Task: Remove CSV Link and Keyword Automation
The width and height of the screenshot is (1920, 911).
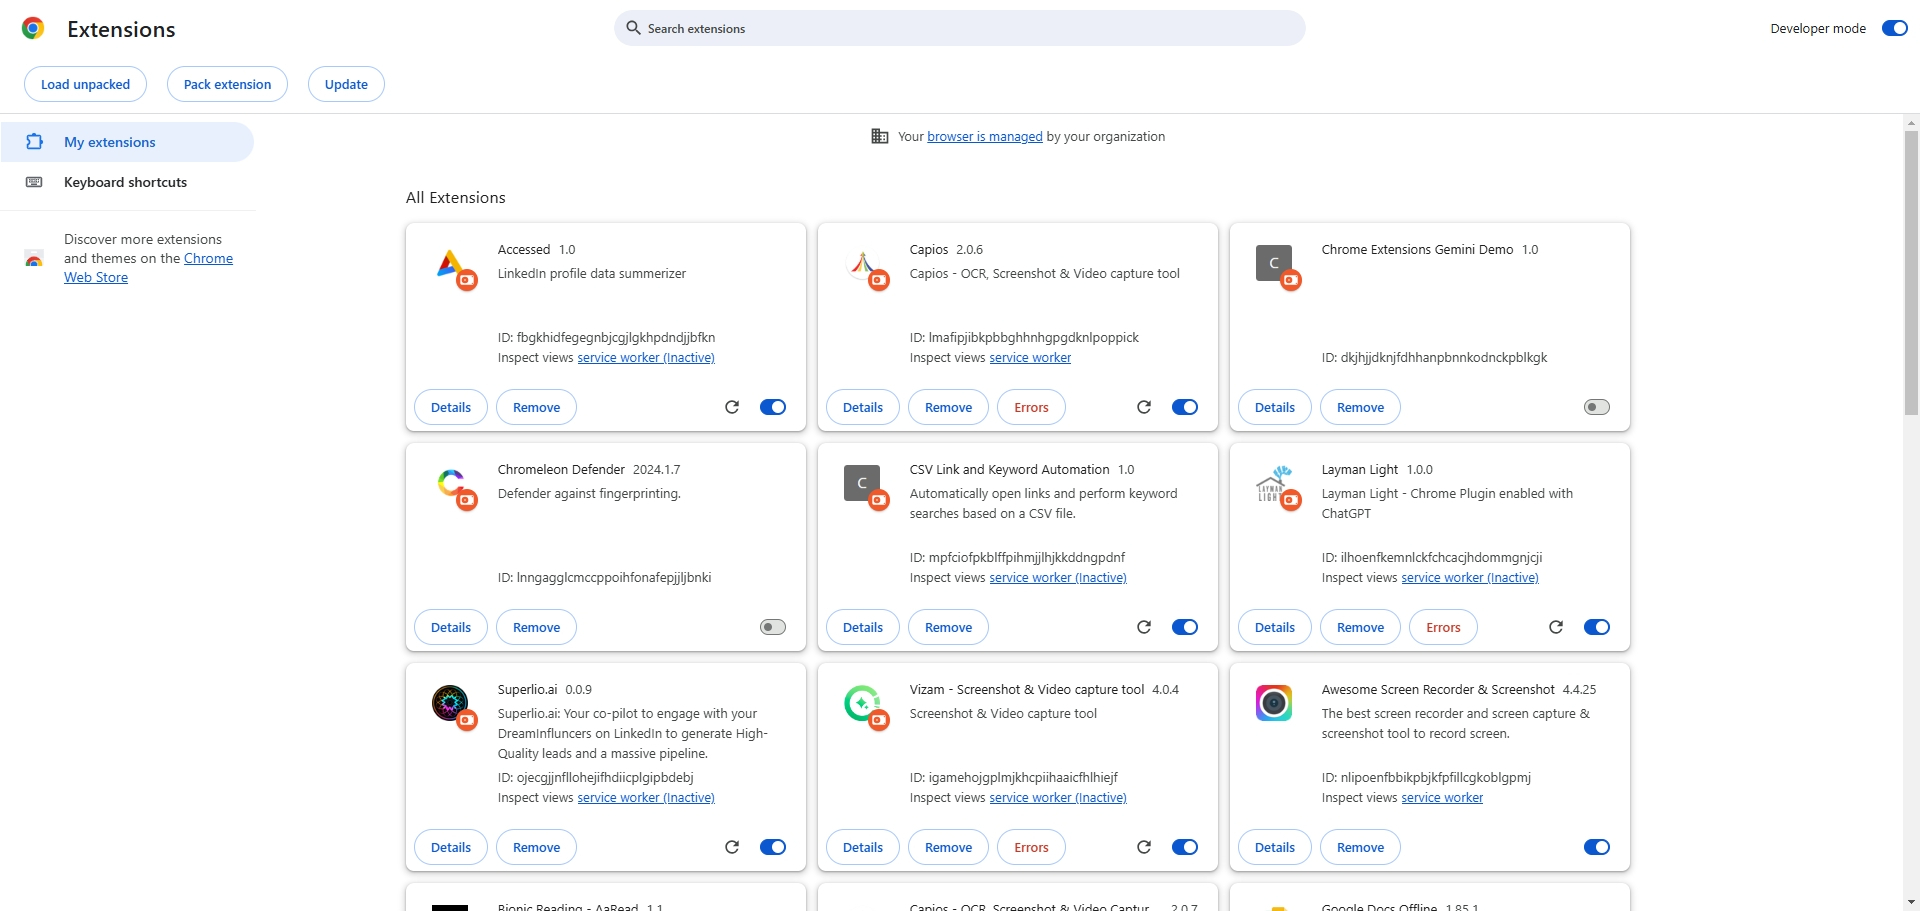Action: pyautogui.click(x=948, y=627)
